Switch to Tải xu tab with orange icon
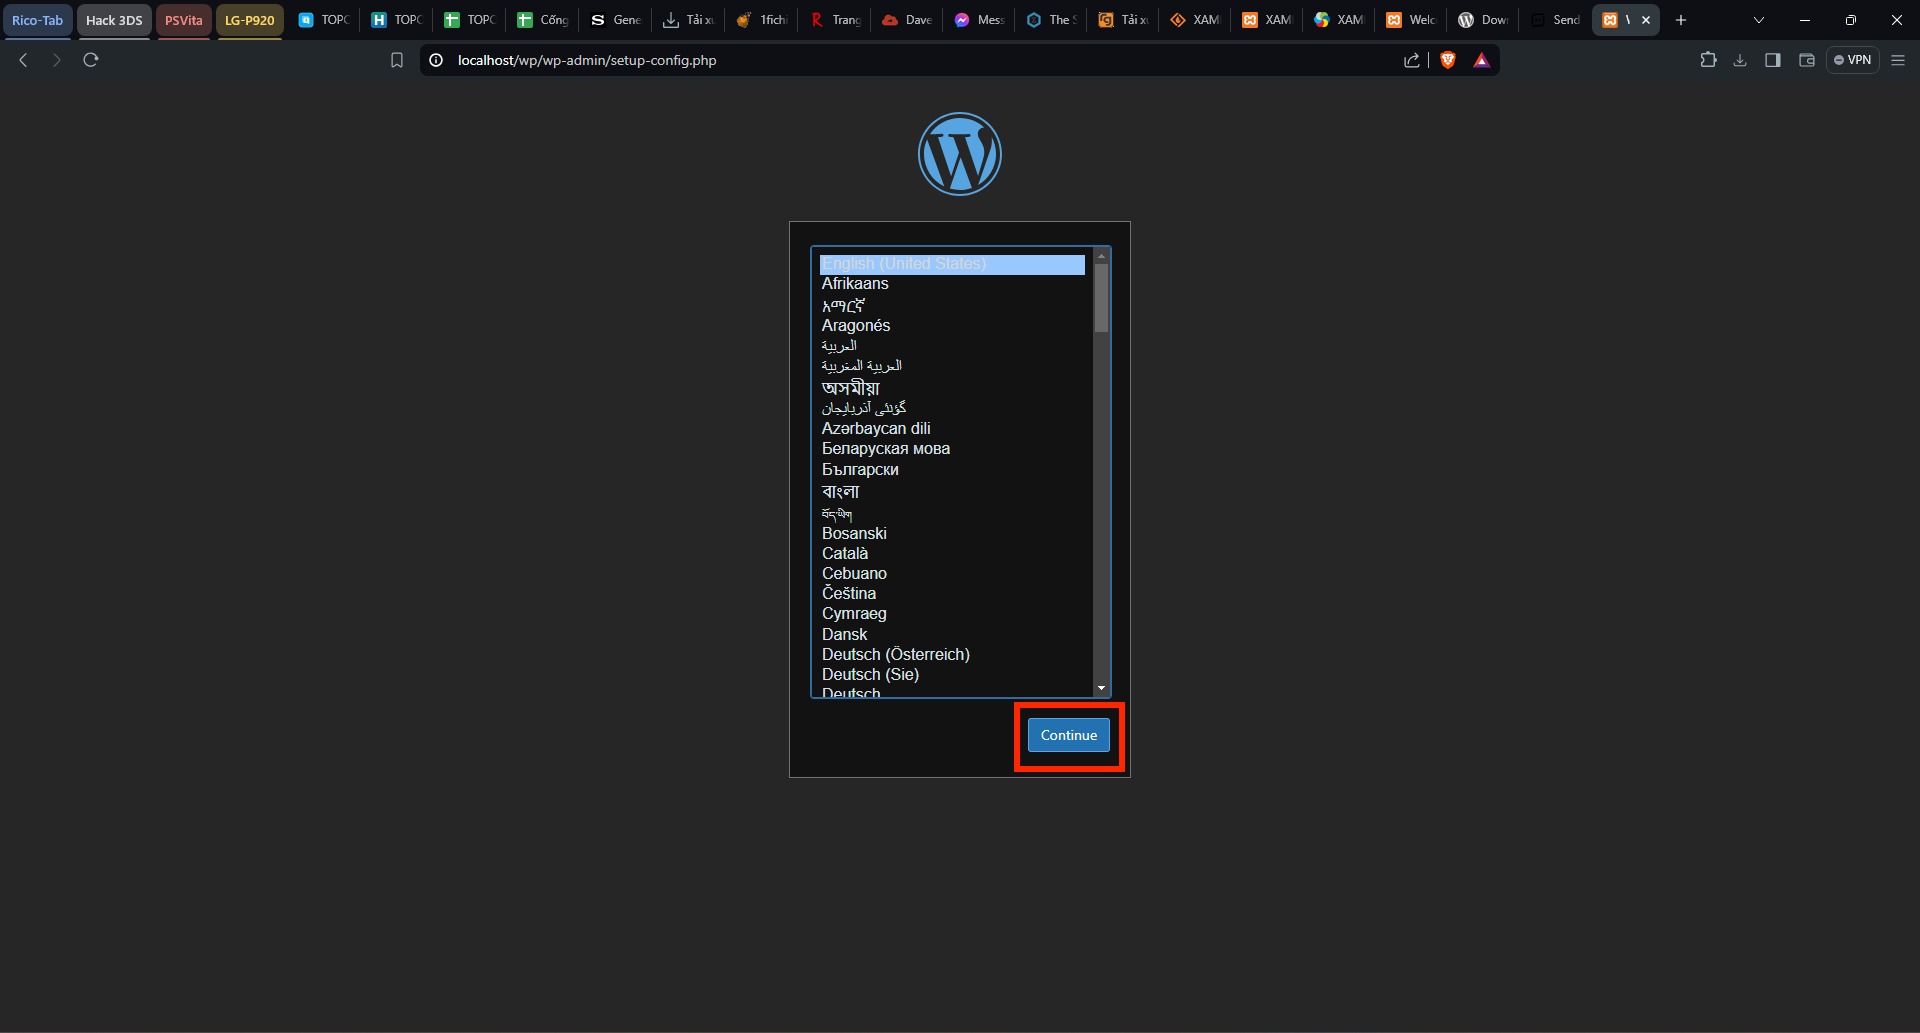This screenshot has height=1033, width=1920. tap(1123, 20)
